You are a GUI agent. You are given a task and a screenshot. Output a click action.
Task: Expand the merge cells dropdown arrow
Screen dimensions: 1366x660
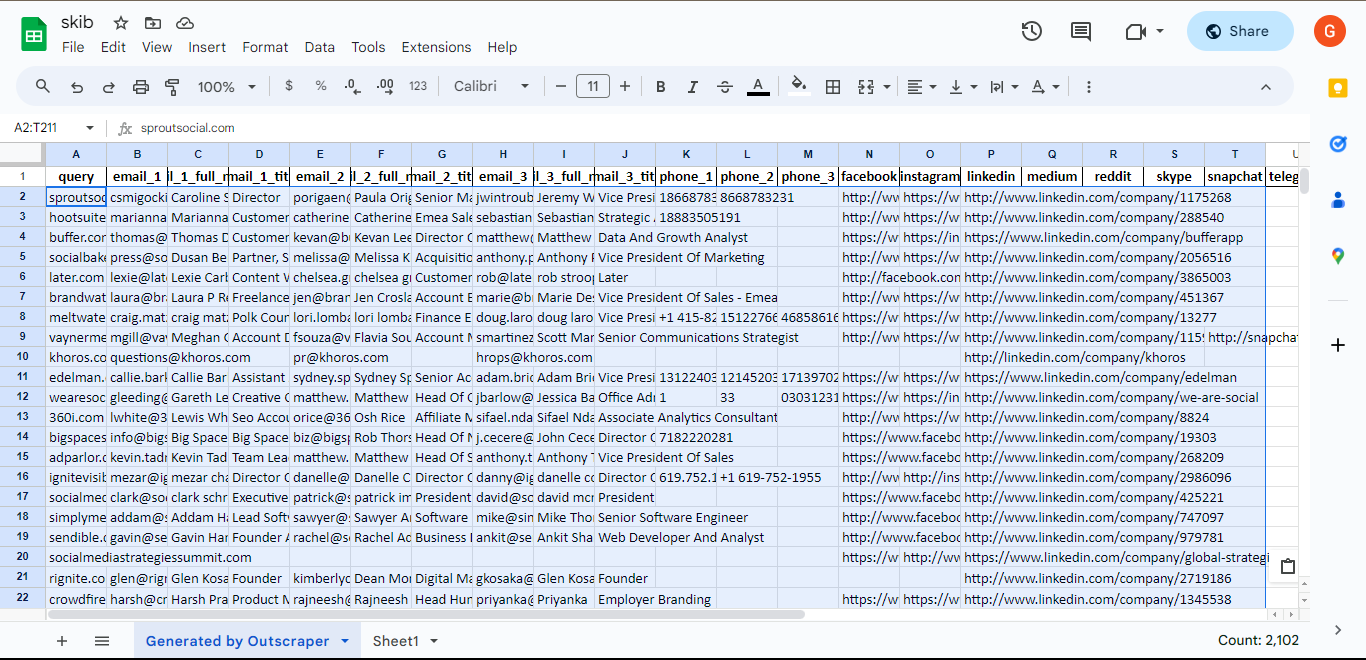click(886, 87)
